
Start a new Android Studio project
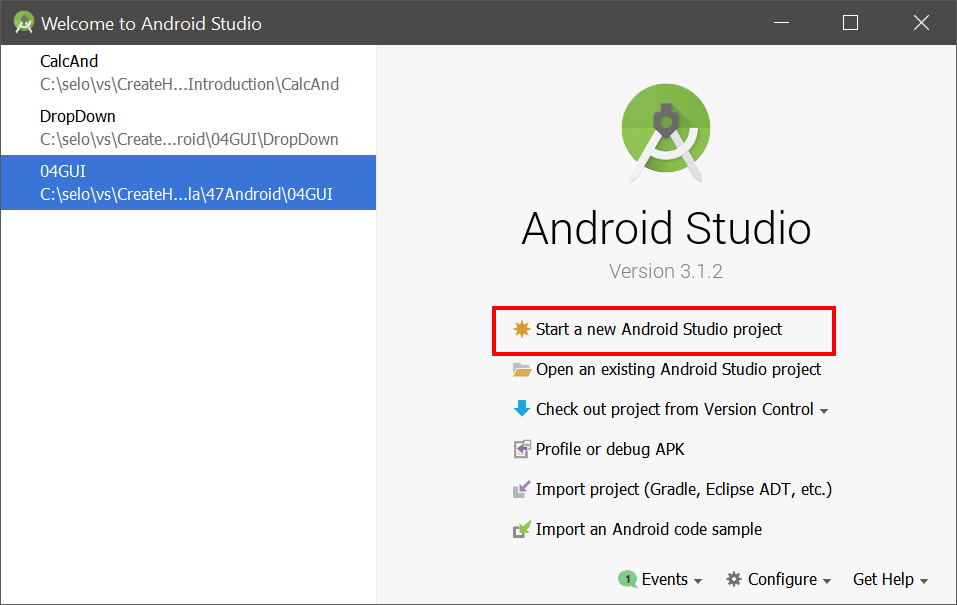(659, 330)
